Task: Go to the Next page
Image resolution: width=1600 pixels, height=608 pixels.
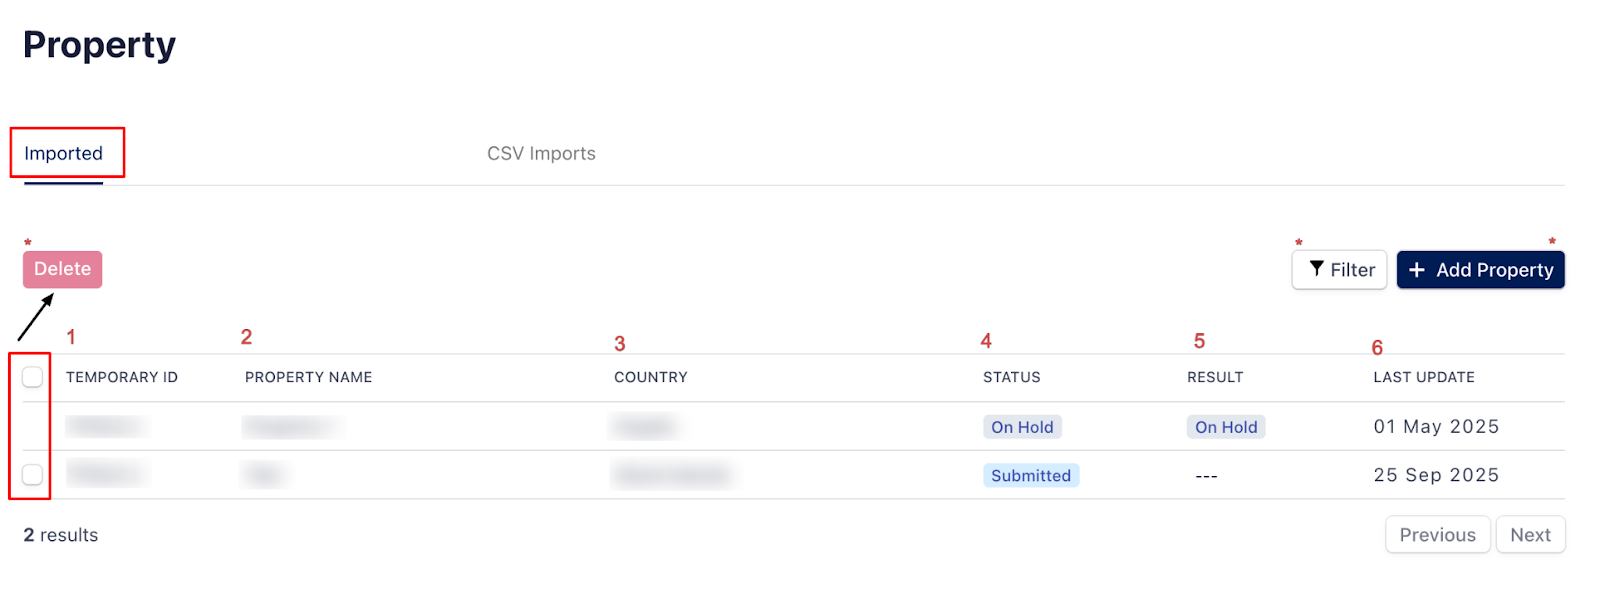Action: [1530, 535]
